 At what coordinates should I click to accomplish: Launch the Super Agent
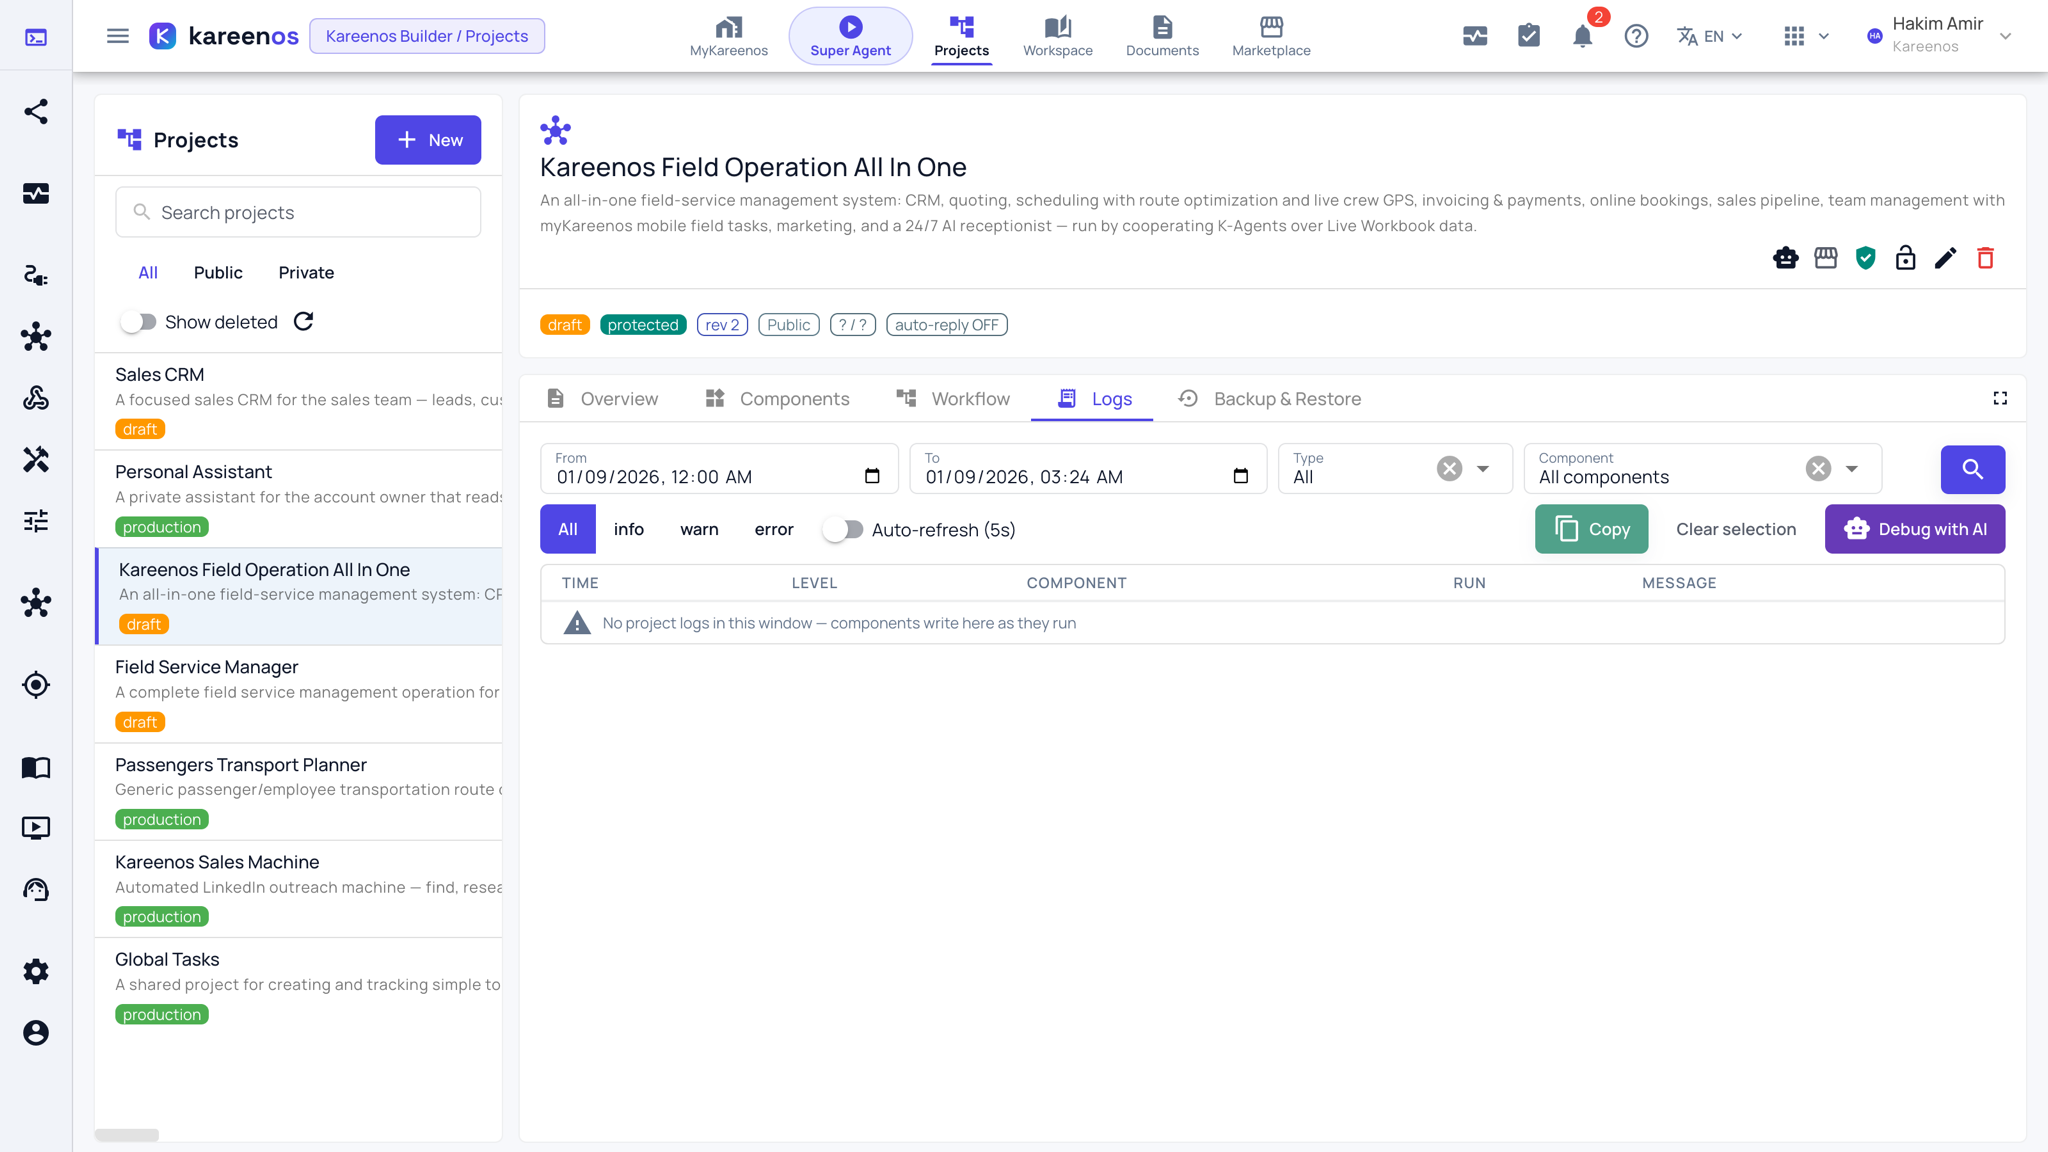[x=851, y=36]
